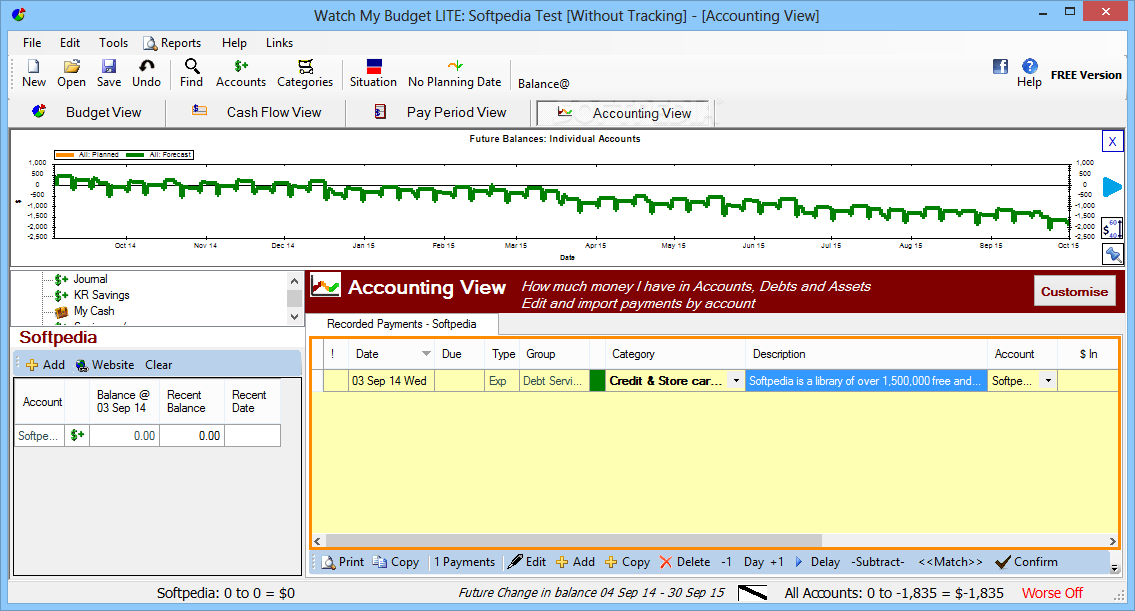Screen dimensions: 1135x611
Task: Open the Account dropdown in payment row
Action: [x=1048, y=381]
